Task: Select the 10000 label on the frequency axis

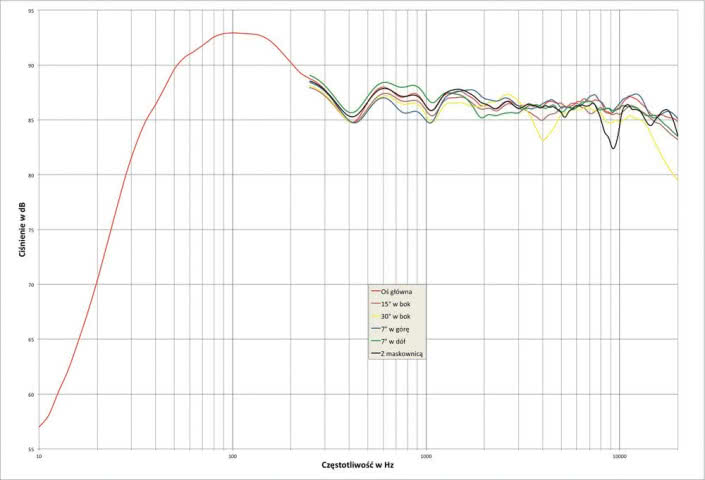Action: pos(619,456)
